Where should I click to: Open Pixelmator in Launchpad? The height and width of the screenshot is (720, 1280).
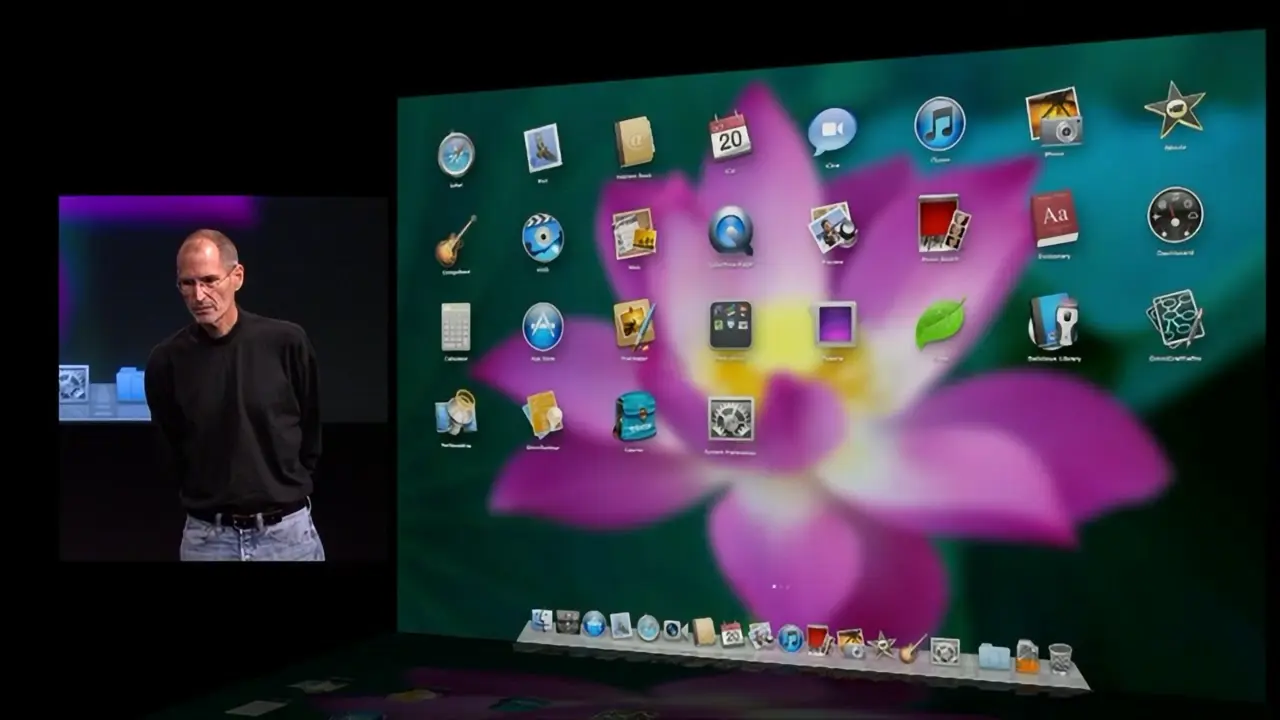(635, 325)
